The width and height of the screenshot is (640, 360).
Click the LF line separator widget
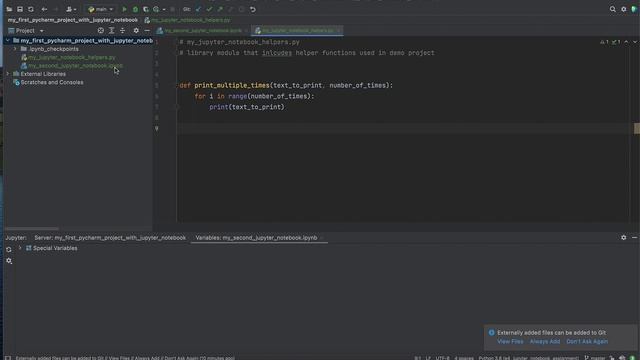[428, 358]
